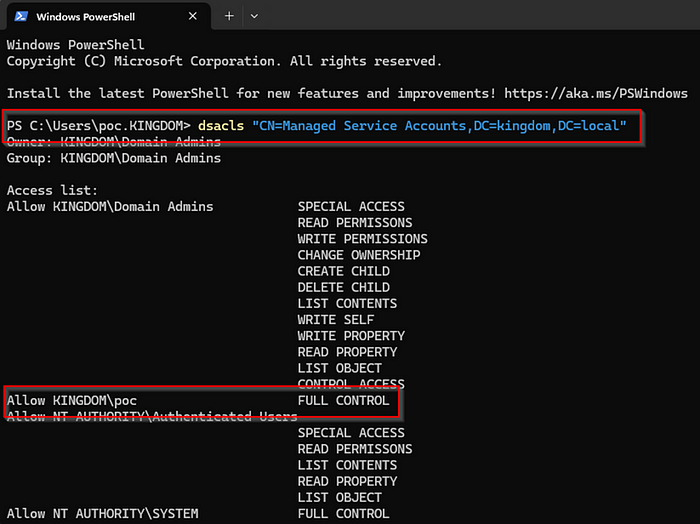The width and height of the screenshot is (700, 524).
Task: Click FULL CONTROL beside NT AUTHORITY\SYSTEM
Action: coord(344,514)
